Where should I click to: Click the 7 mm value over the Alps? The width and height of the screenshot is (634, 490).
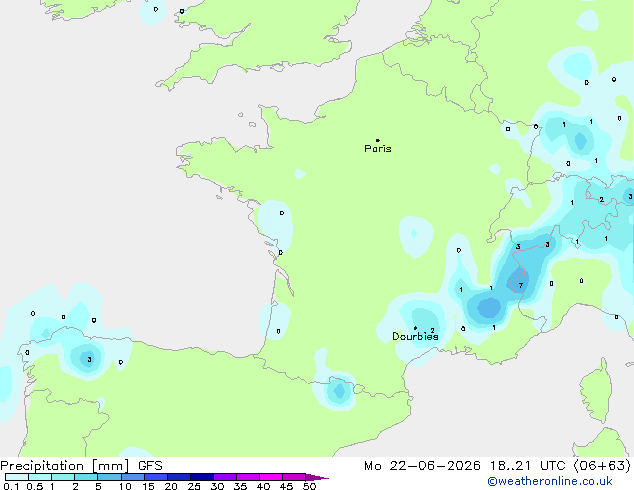[x=521, y=285]
